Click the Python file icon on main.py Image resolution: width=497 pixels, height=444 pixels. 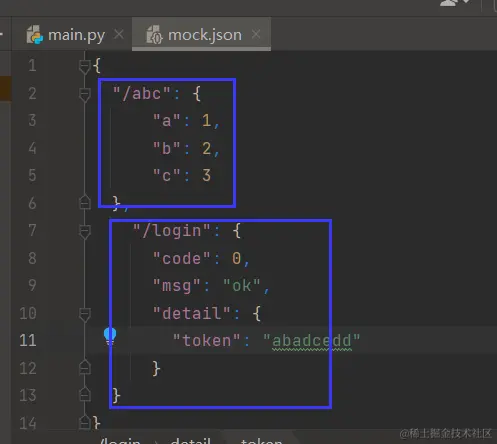click(35, 35)
